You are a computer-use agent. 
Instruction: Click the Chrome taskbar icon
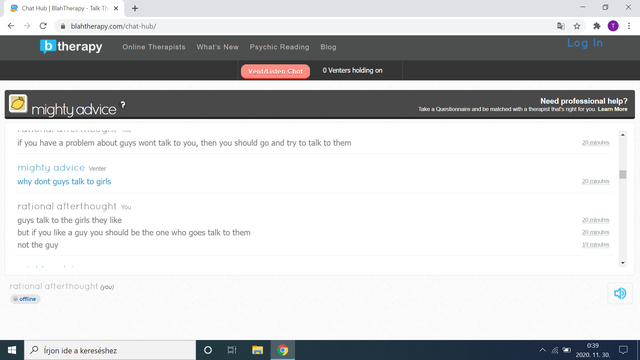tap(282, 350)
